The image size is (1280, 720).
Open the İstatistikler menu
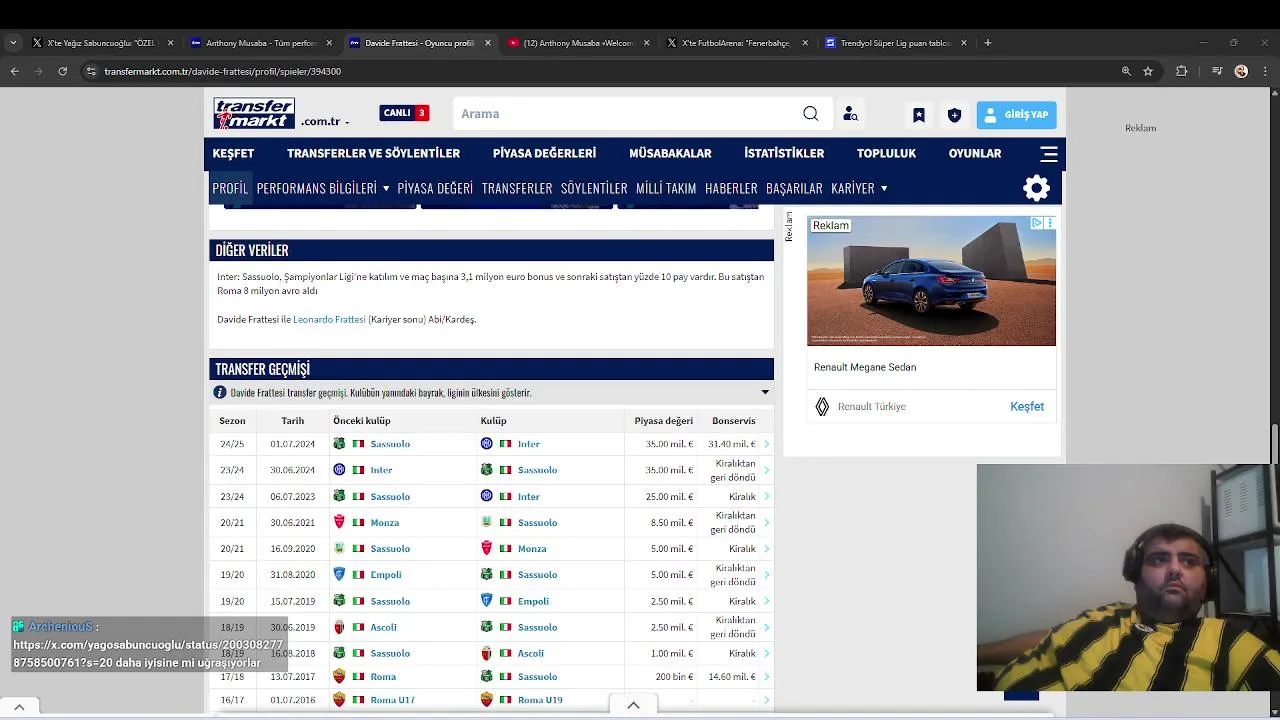coord(784,154)
